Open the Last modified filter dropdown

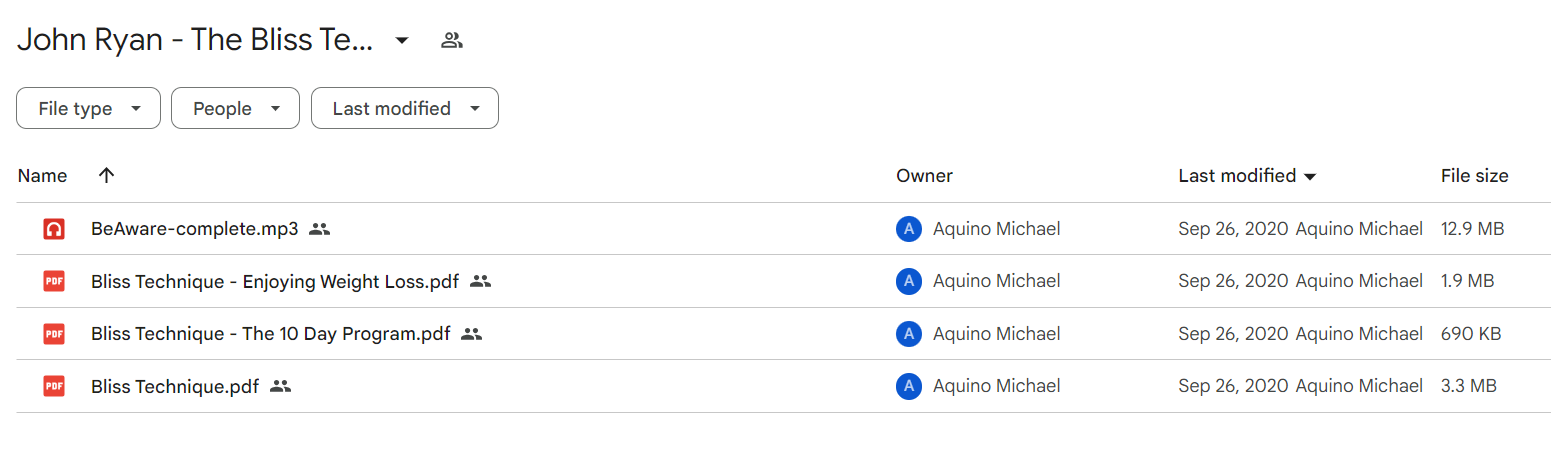(405, 108)
